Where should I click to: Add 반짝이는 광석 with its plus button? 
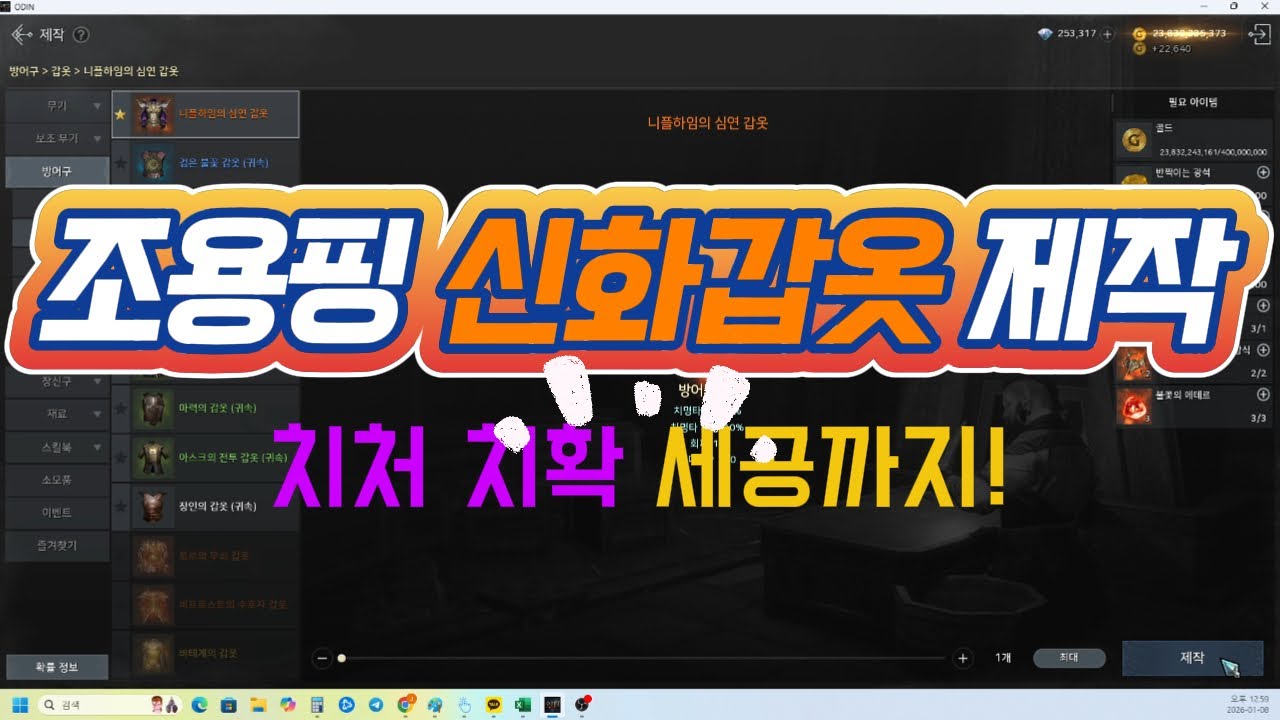[x=1263, y=173]
